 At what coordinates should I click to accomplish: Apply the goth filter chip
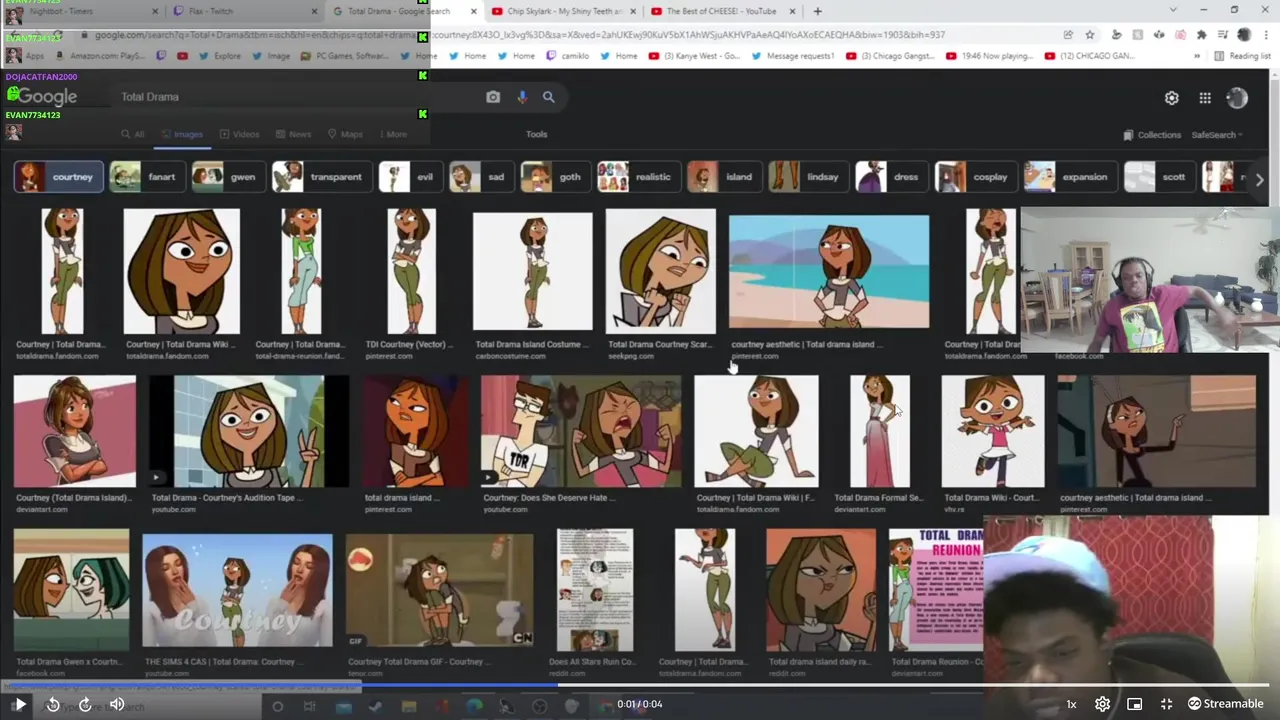tap(555, 177)
